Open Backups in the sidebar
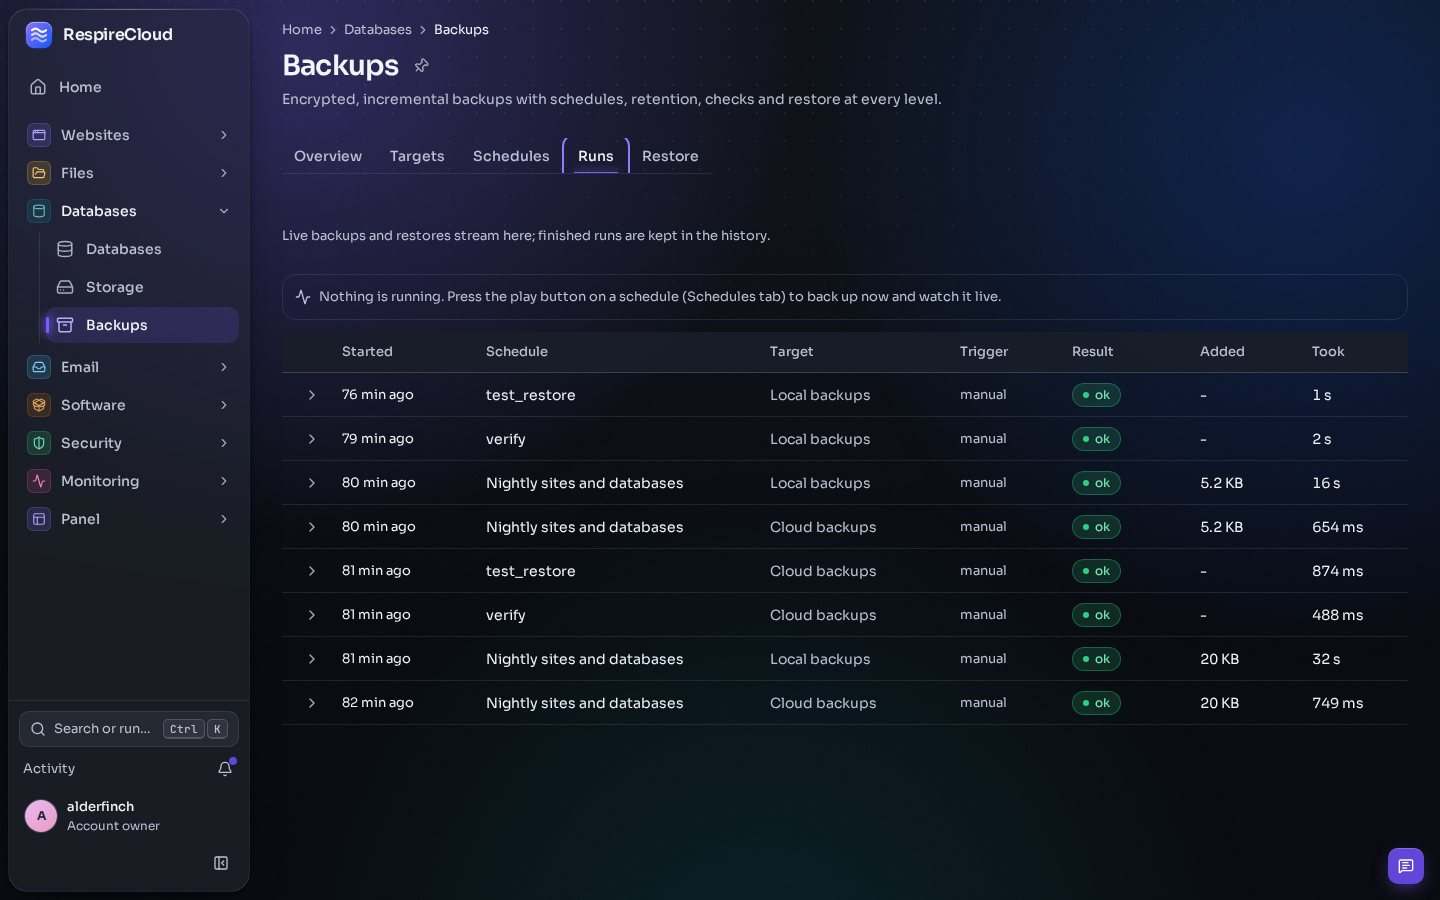Viewport: 1440px width, 900px height. pos(142,325)
